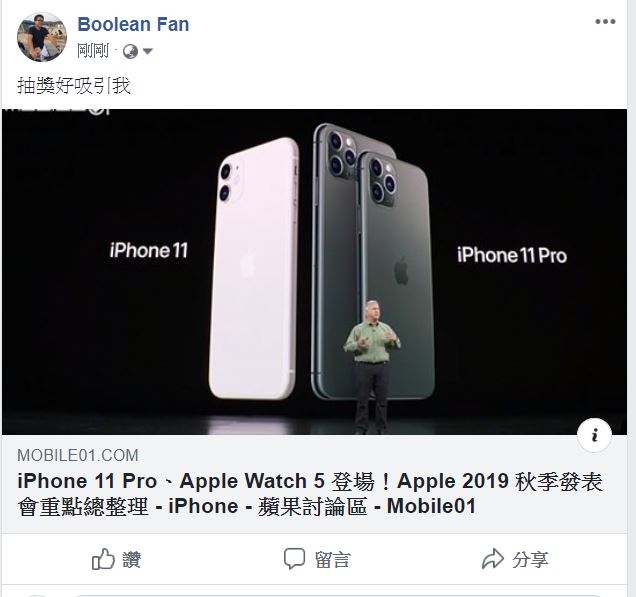636x597 pixels.
Task: Expand the audience privacy dropdown arrow
Action: [148, 52]
